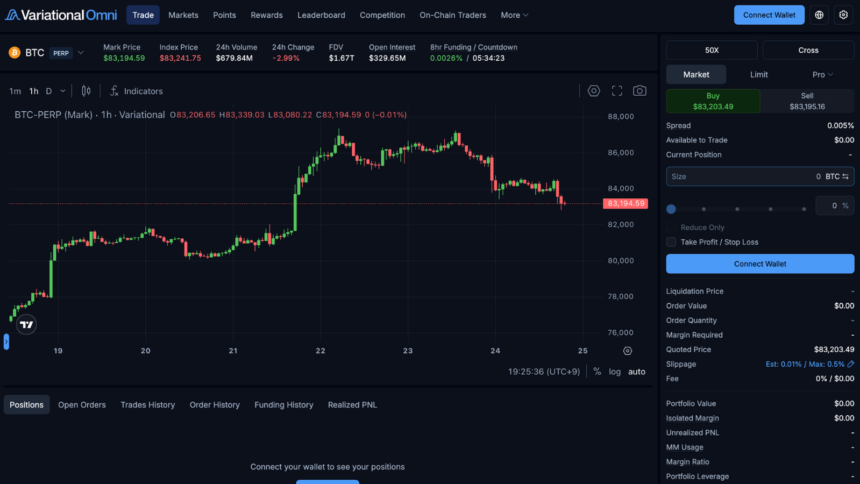
Task: Click the Mark Price $83,194.59 value
Action: (124, 58)
